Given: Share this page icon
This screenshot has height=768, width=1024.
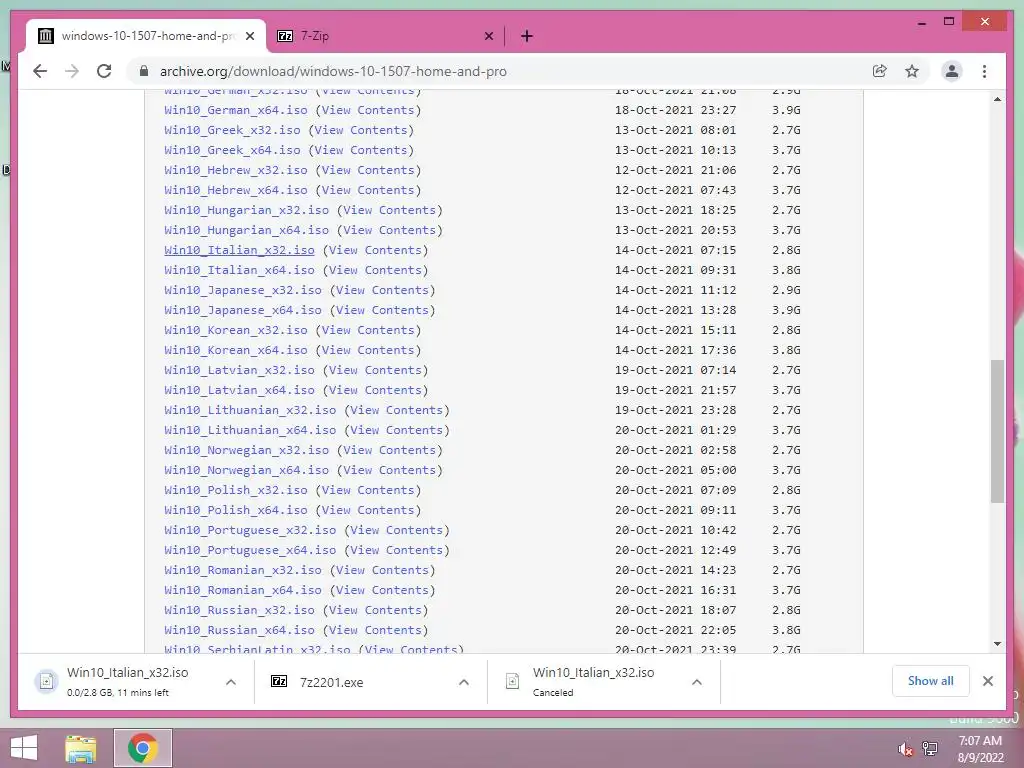Looking at the screenshot, I should point(880,71).
